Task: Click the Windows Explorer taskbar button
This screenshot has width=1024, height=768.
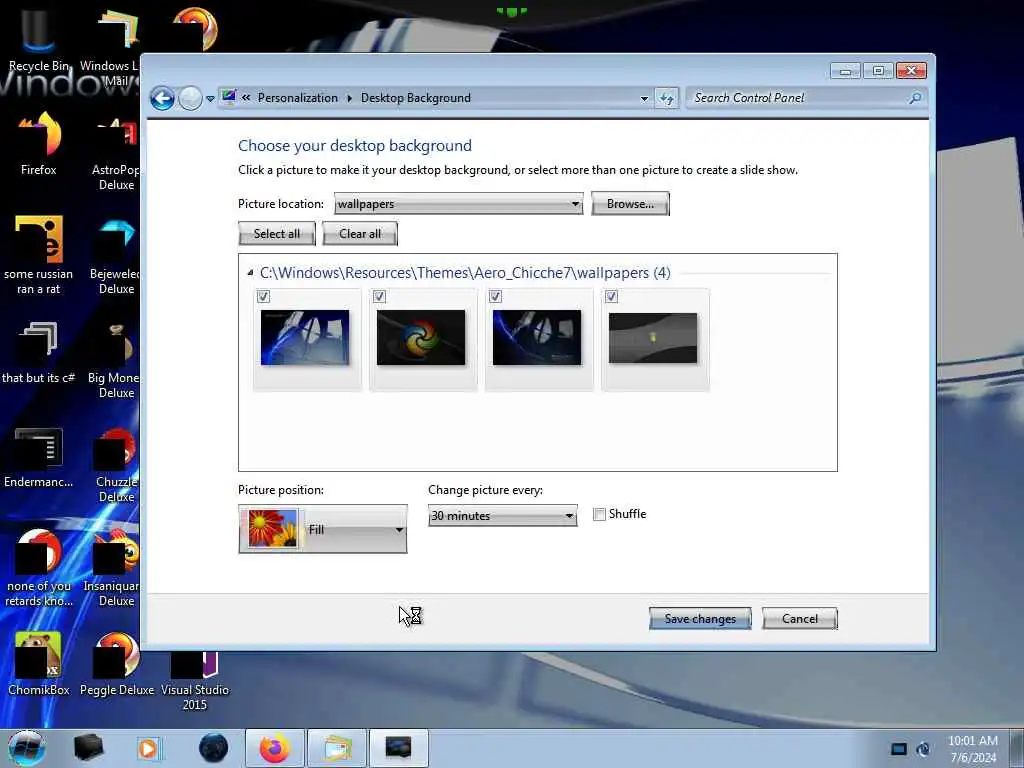Action: (x=336, y=748)
